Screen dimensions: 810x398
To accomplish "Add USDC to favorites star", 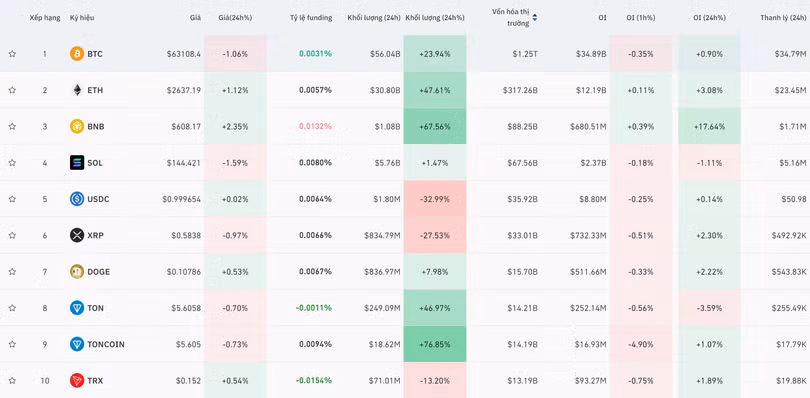I will pyautogui.click(x=12, y=199).
